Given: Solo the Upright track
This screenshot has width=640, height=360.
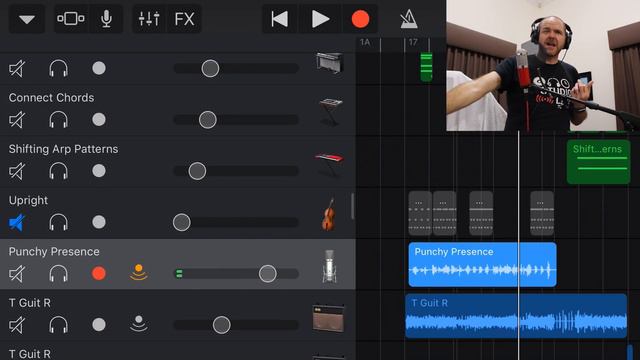Looking at the screenshot, I should tap(58, 223).
